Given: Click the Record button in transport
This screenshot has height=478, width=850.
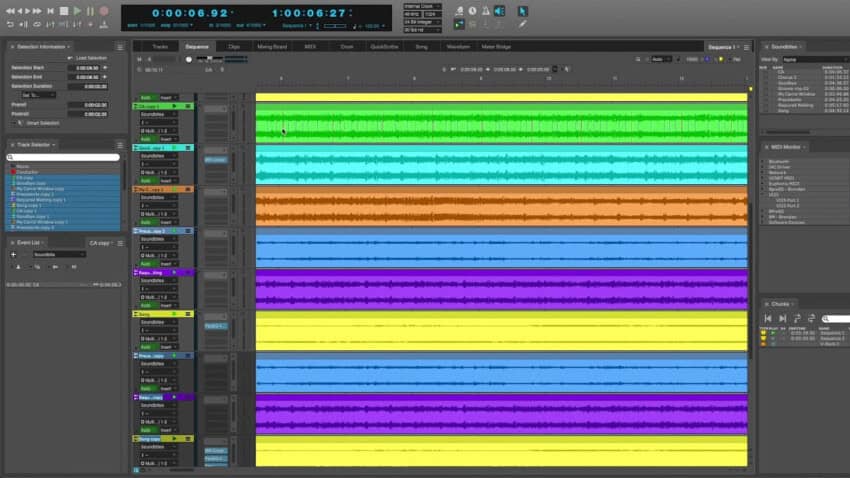Looking at the screenshot, I should pyautogui.click(x=103, y=11).
